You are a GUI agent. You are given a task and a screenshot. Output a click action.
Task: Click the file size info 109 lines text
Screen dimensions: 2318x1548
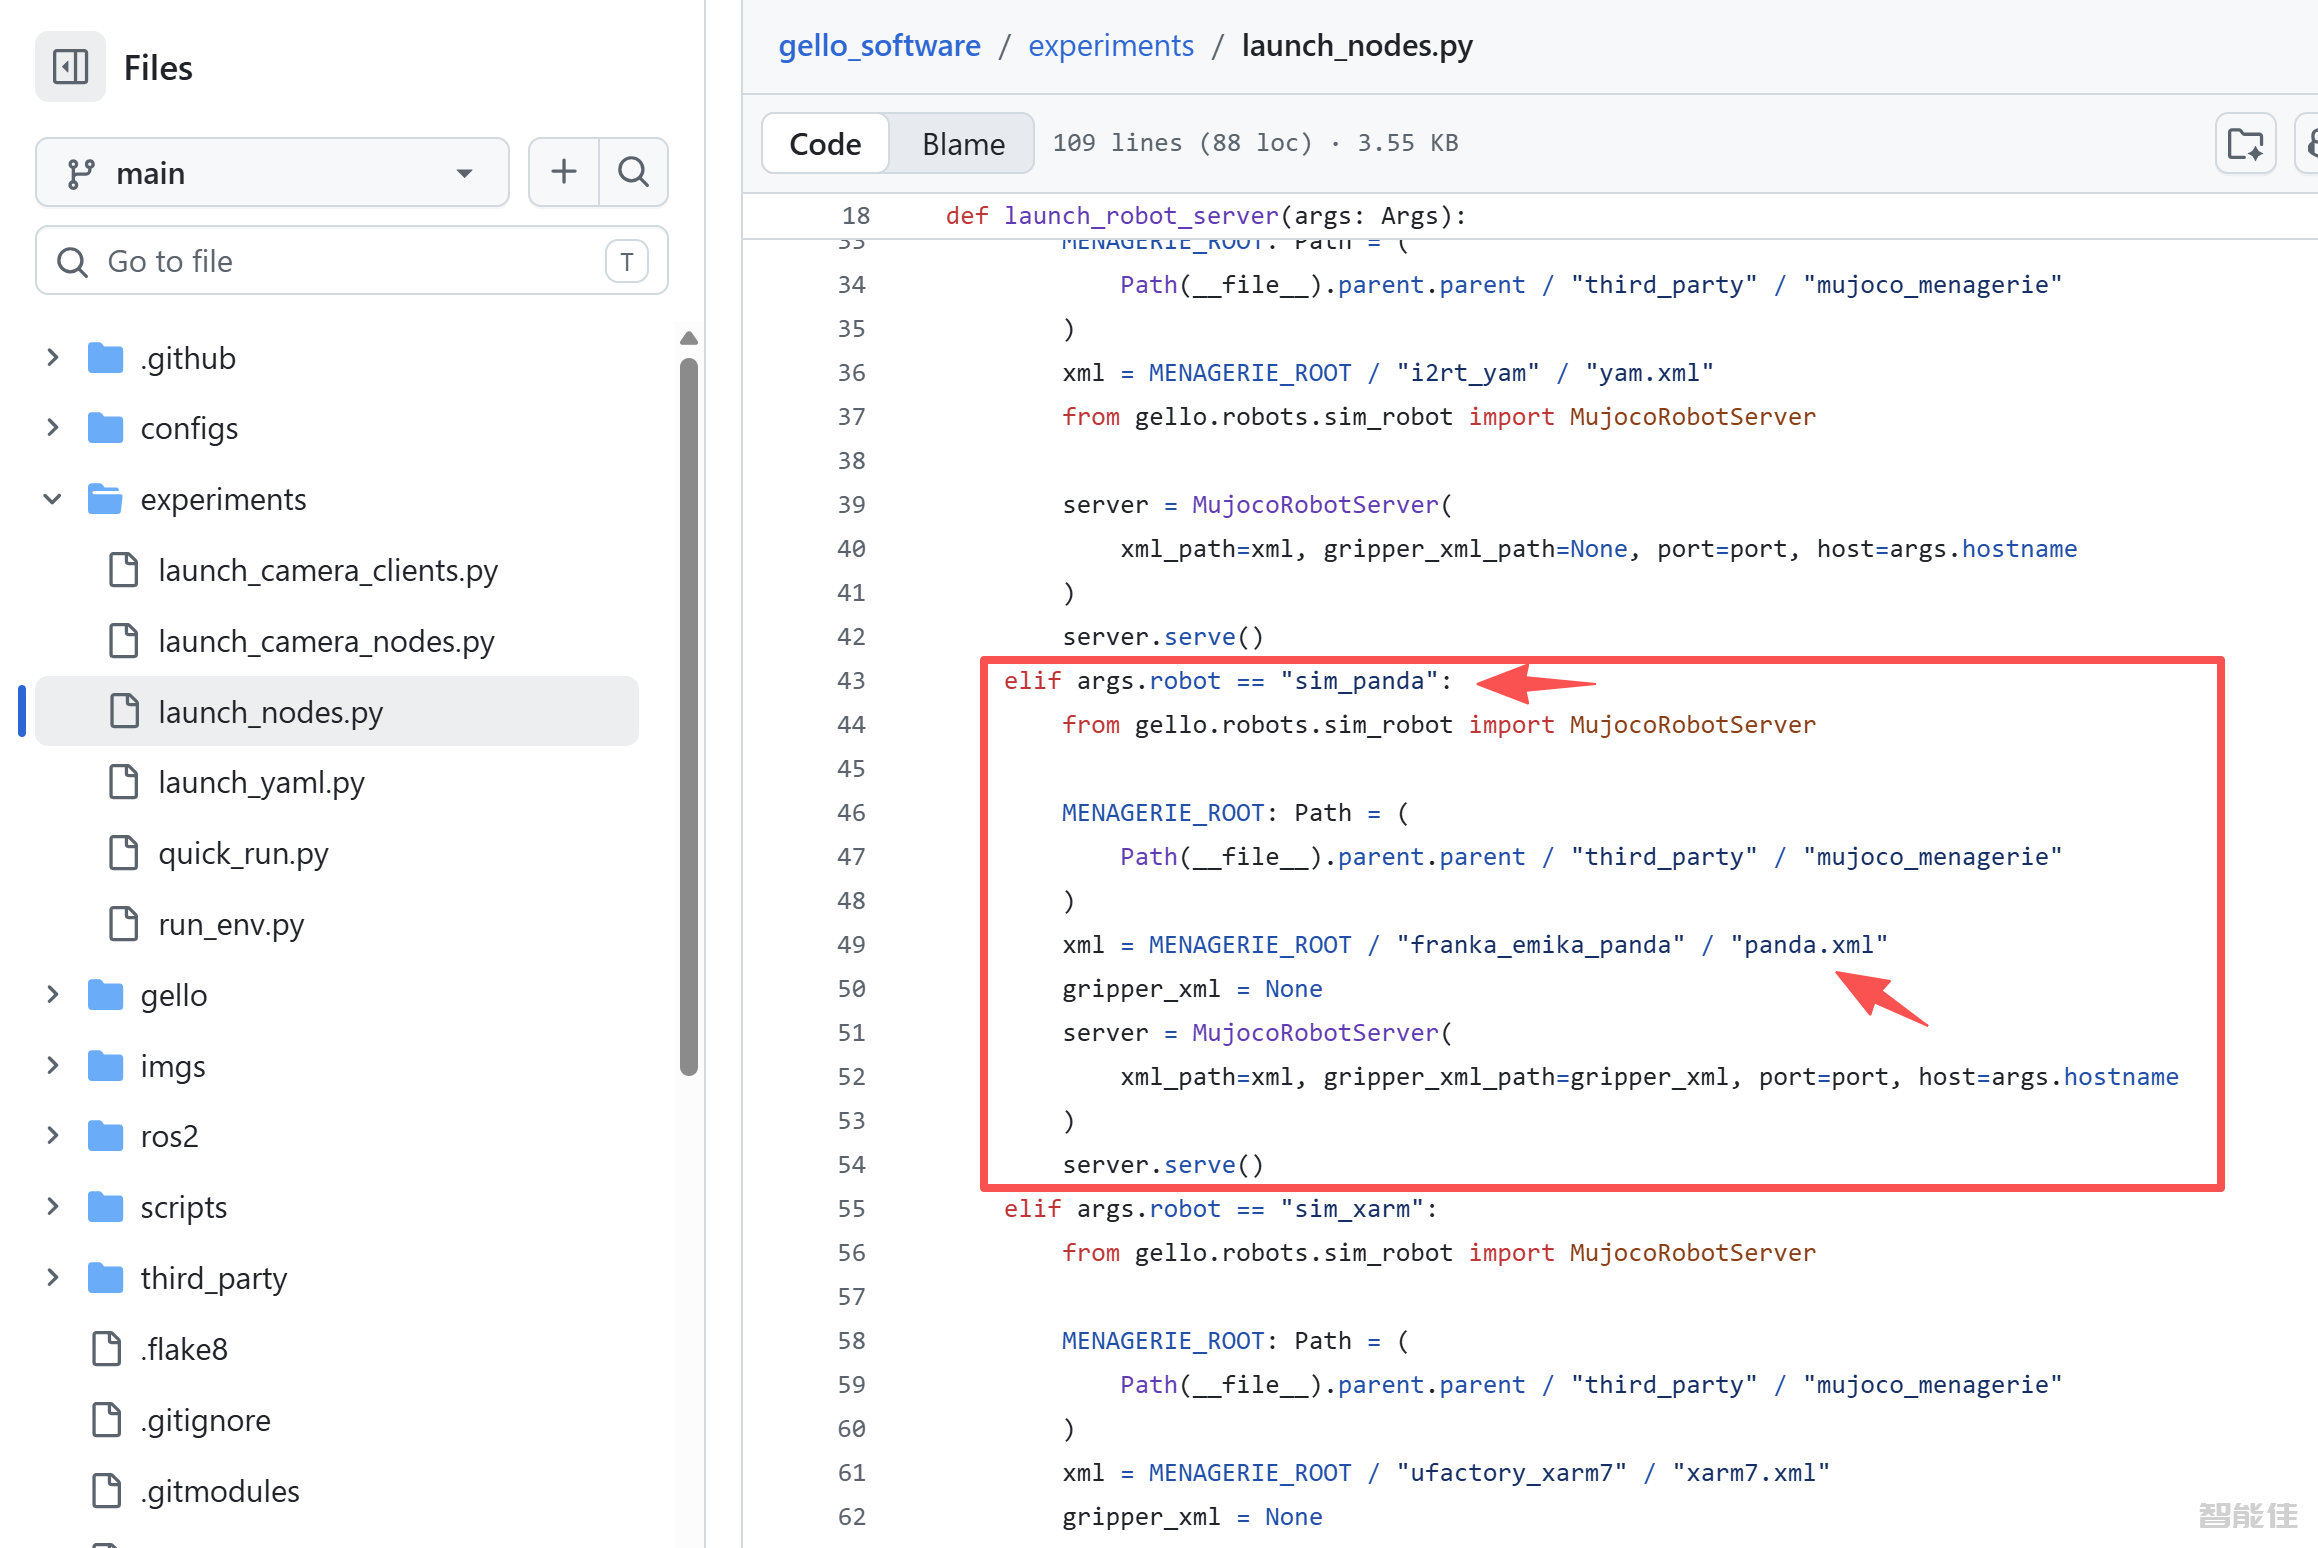(x=1255, y=143)
